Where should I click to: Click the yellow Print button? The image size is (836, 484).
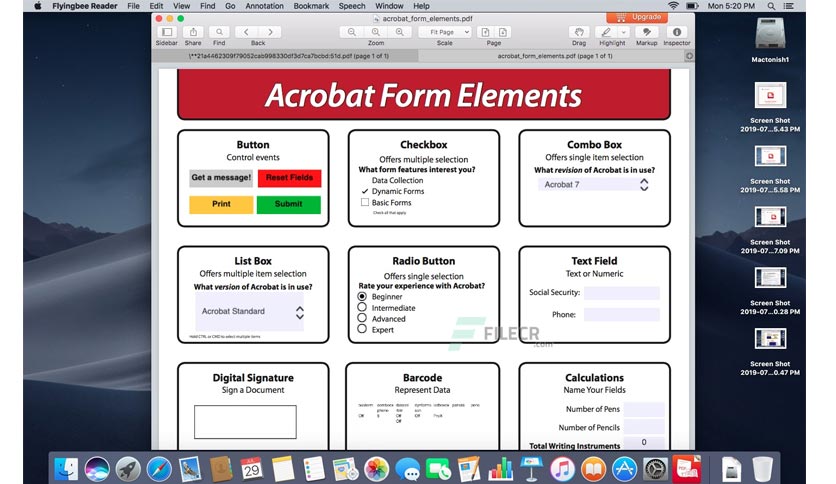pyautogui.click(x=221, y=204)
